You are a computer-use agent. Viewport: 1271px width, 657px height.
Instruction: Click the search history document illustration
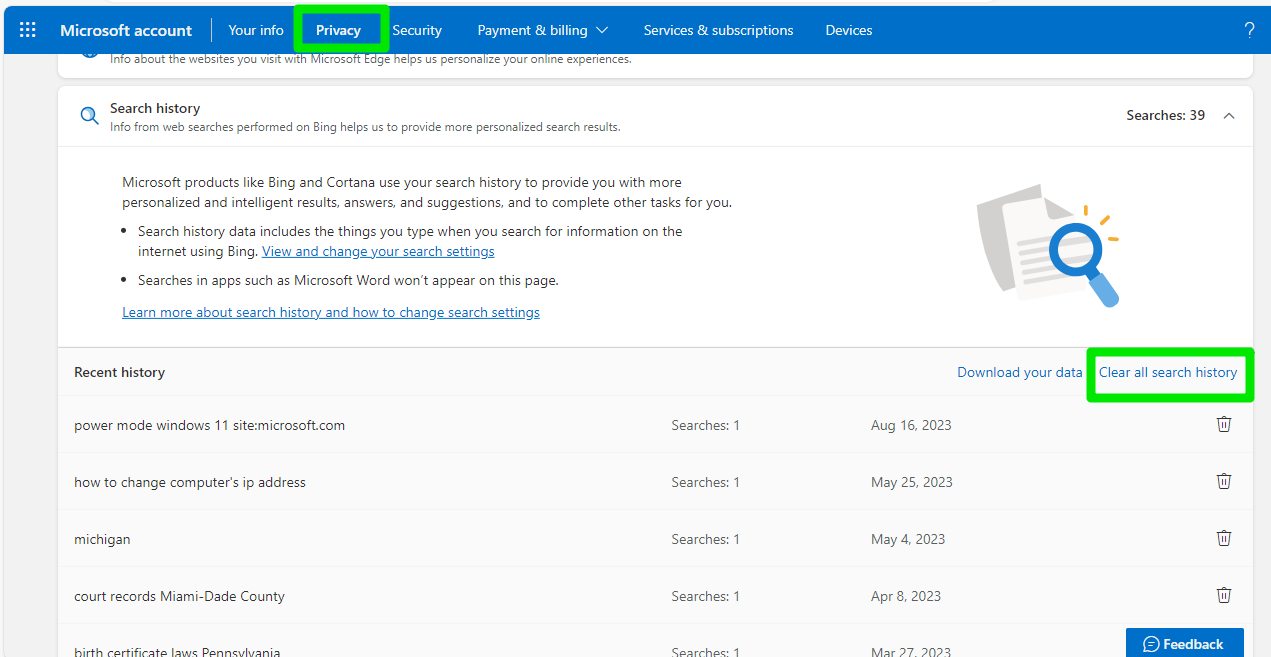pos(1047,245)
